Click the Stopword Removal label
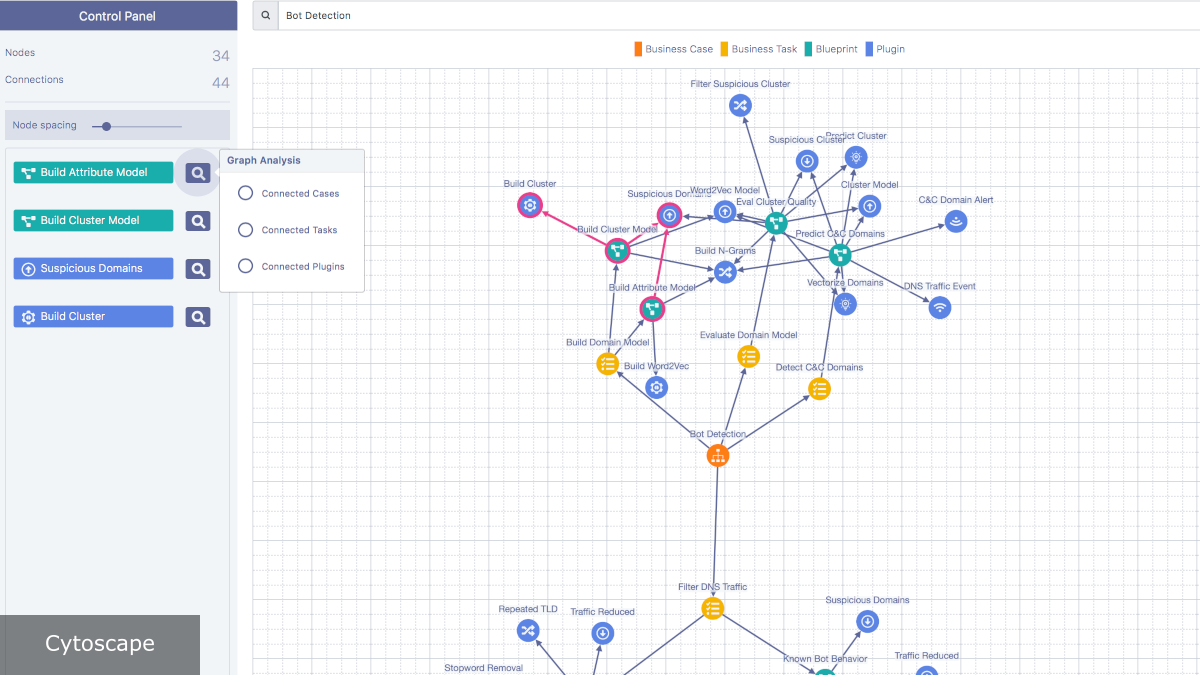The image size is (1200, 675). [483, 668]
